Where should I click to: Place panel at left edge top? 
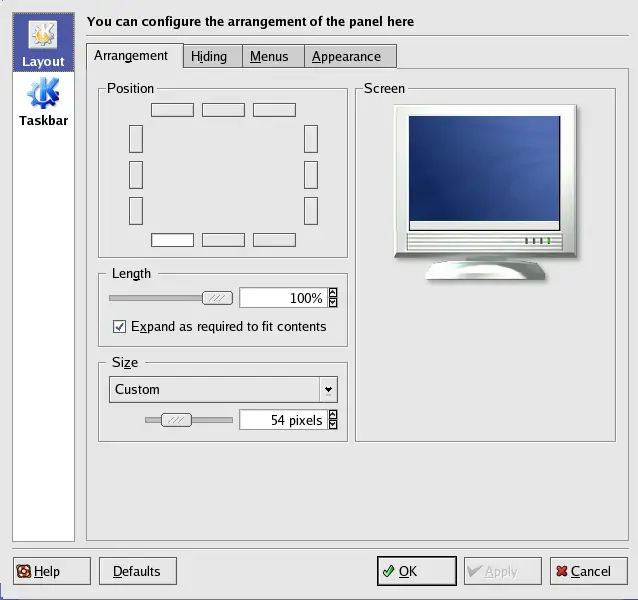click(136, 139)
